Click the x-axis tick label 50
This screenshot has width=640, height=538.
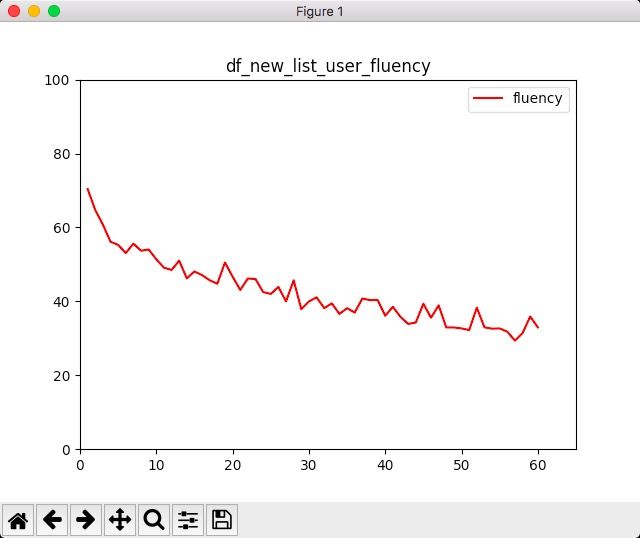click(462, 465)
